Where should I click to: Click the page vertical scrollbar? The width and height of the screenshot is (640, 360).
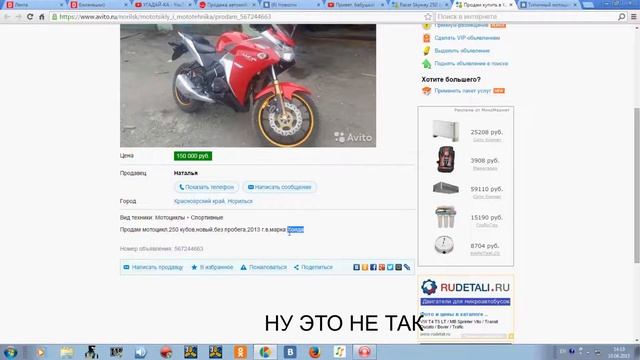coord(637,186)
